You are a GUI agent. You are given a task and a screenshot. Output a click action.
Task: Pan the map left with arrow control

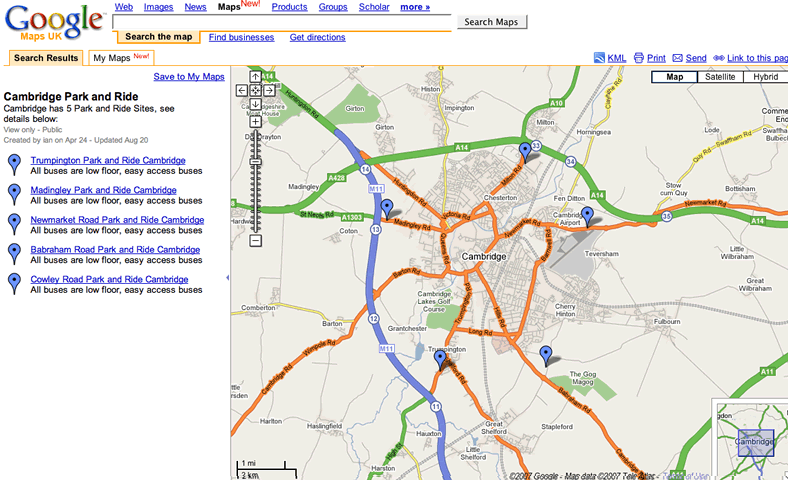(242, 90)
